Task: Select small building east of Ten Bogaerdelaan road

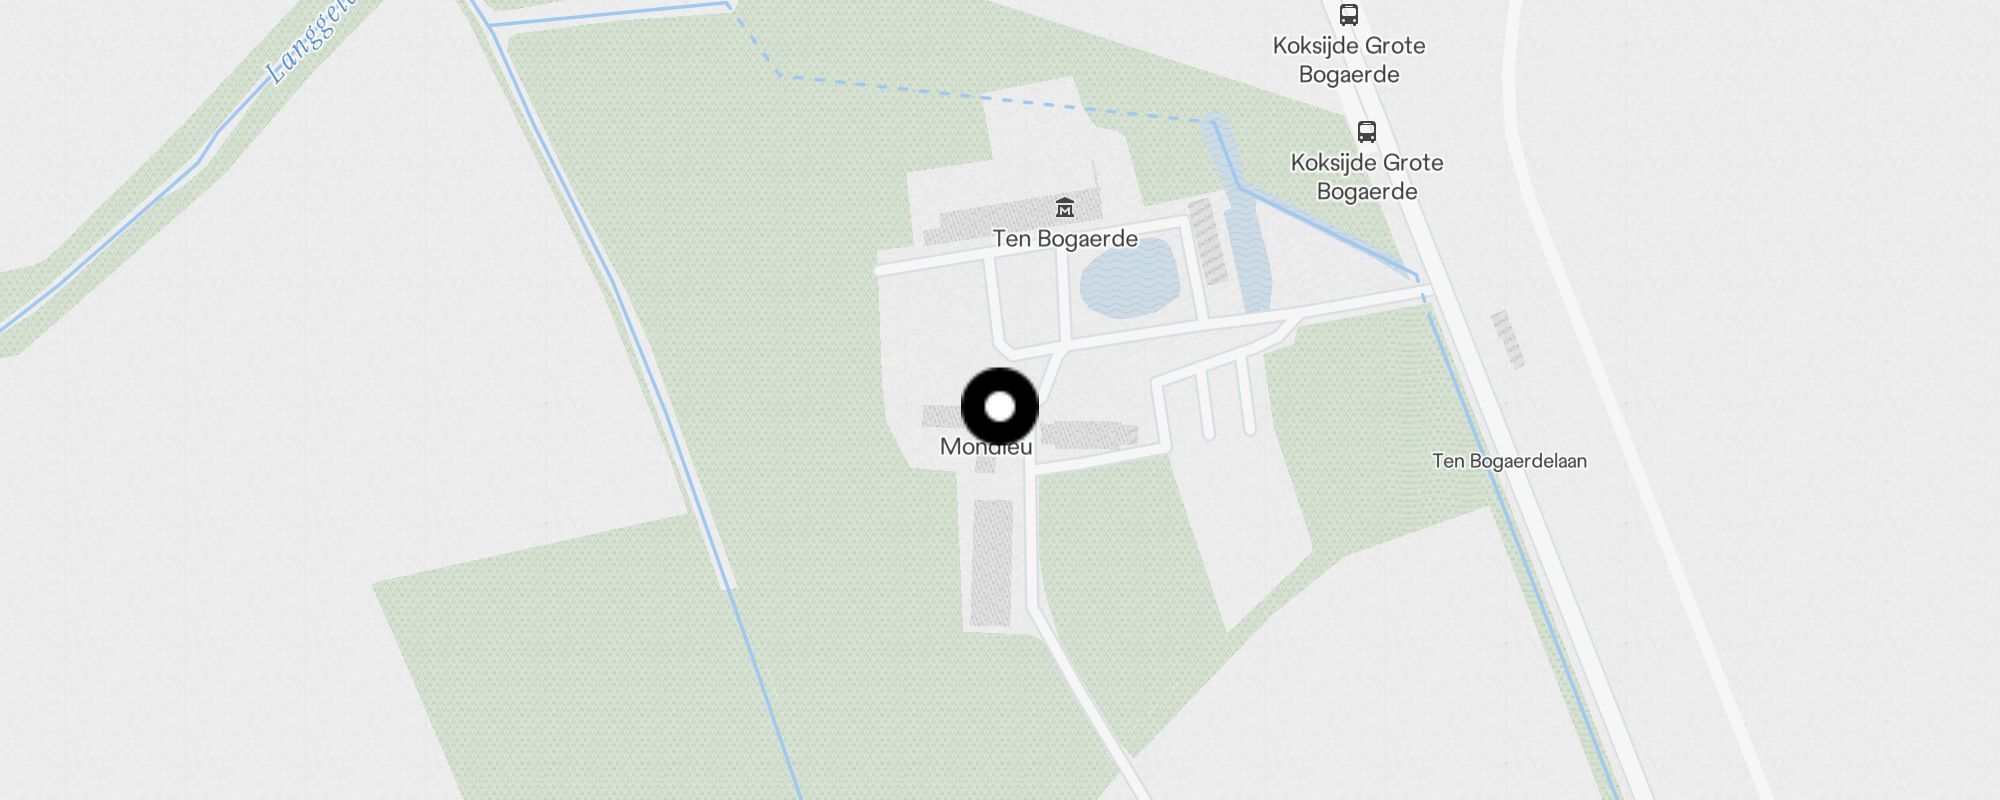Action: (x=1507, y=339)
